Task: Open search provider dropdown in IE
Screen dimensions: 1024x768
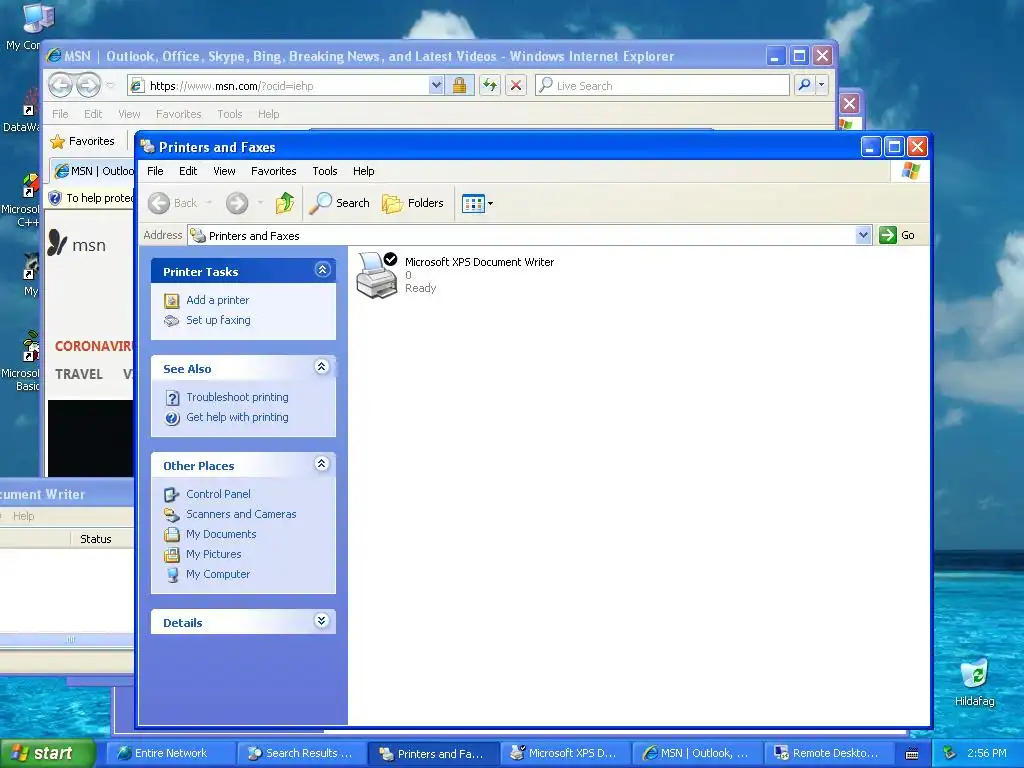Action: tap(822, 85)
